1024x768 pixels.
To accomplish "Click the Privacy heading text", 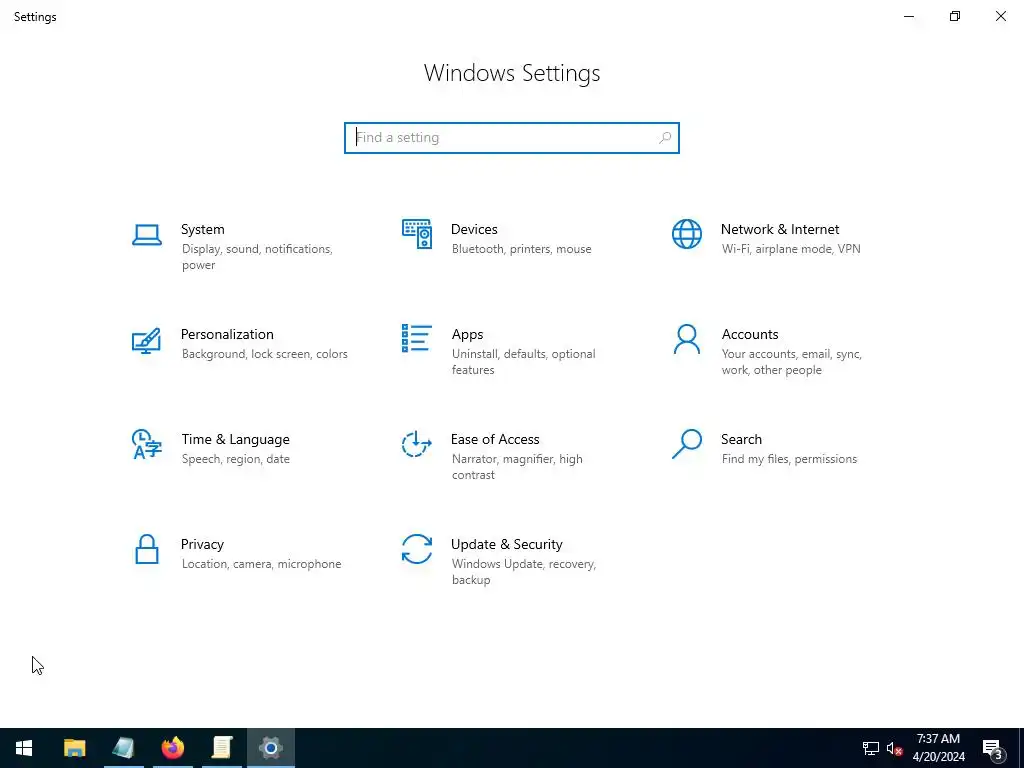I will (x=202, y=545).
